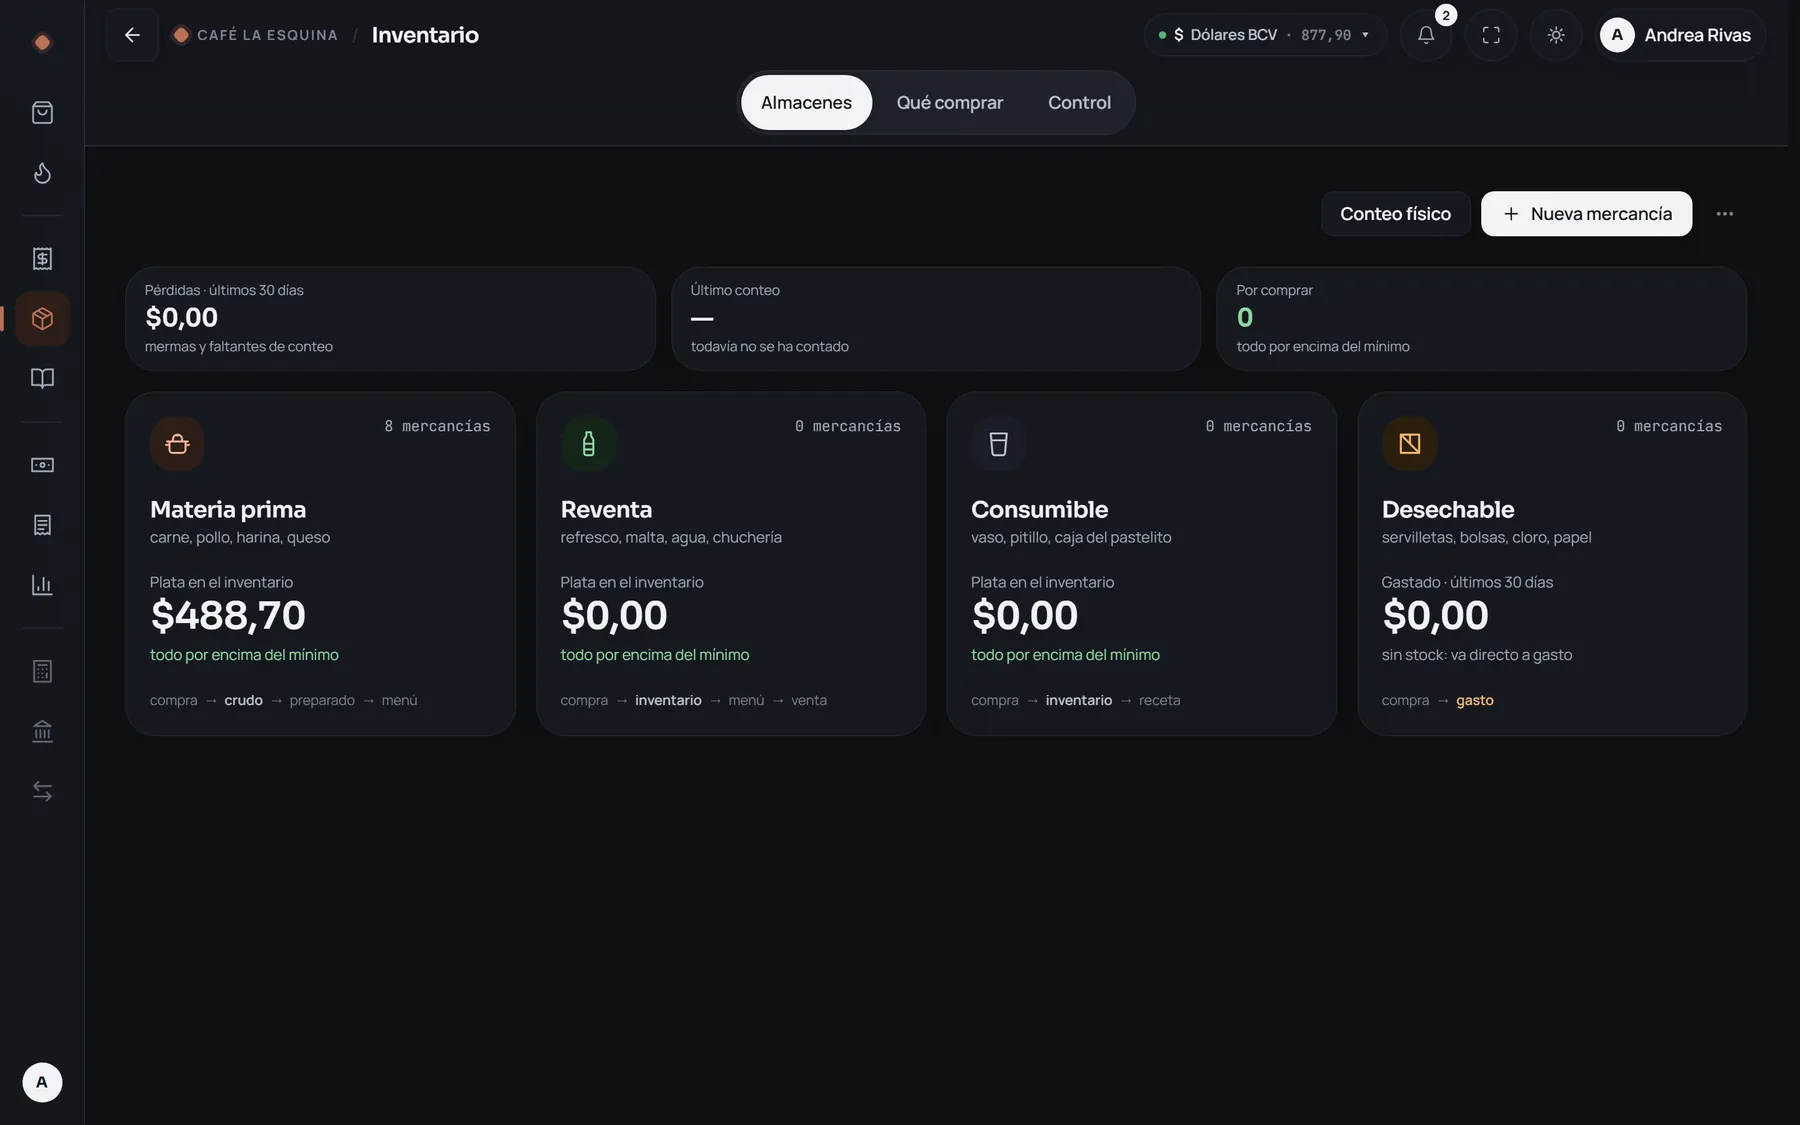Open the calculator sidebar icon
Screen dimensions: 1800x1125
click(x=42, y=670)
